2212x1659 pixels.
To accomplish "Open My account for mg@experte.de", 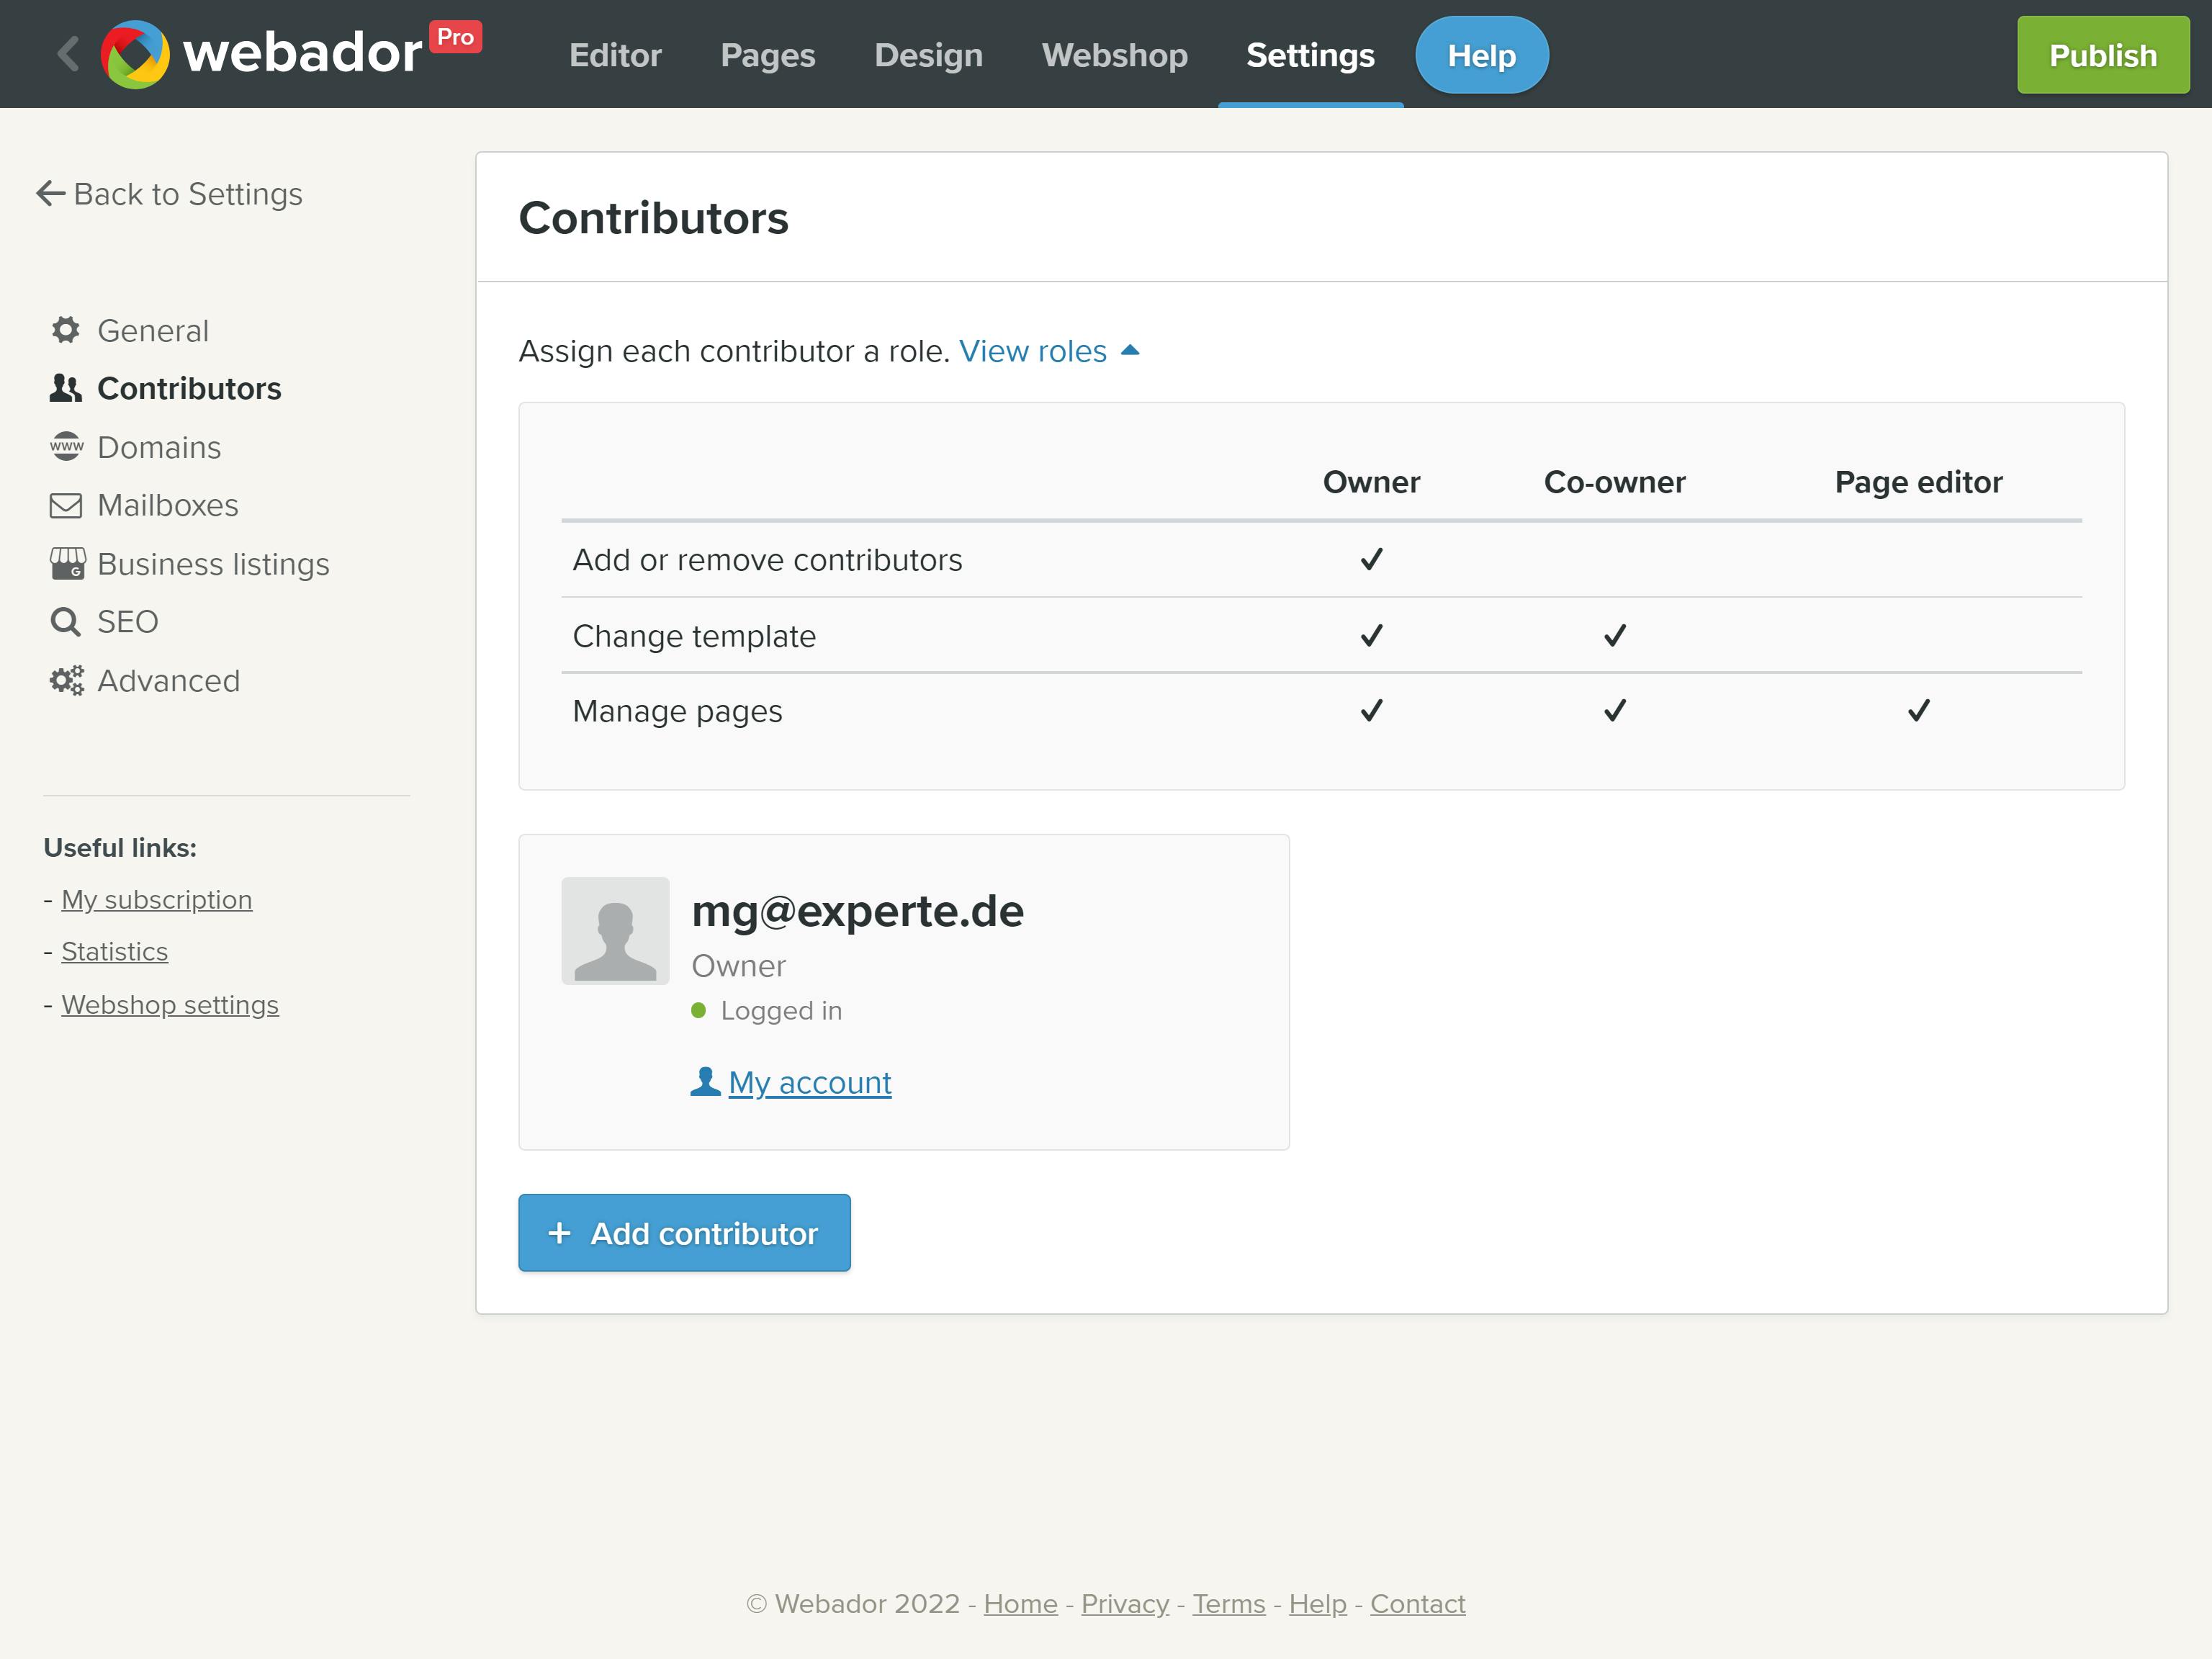I will [809, 1082].
